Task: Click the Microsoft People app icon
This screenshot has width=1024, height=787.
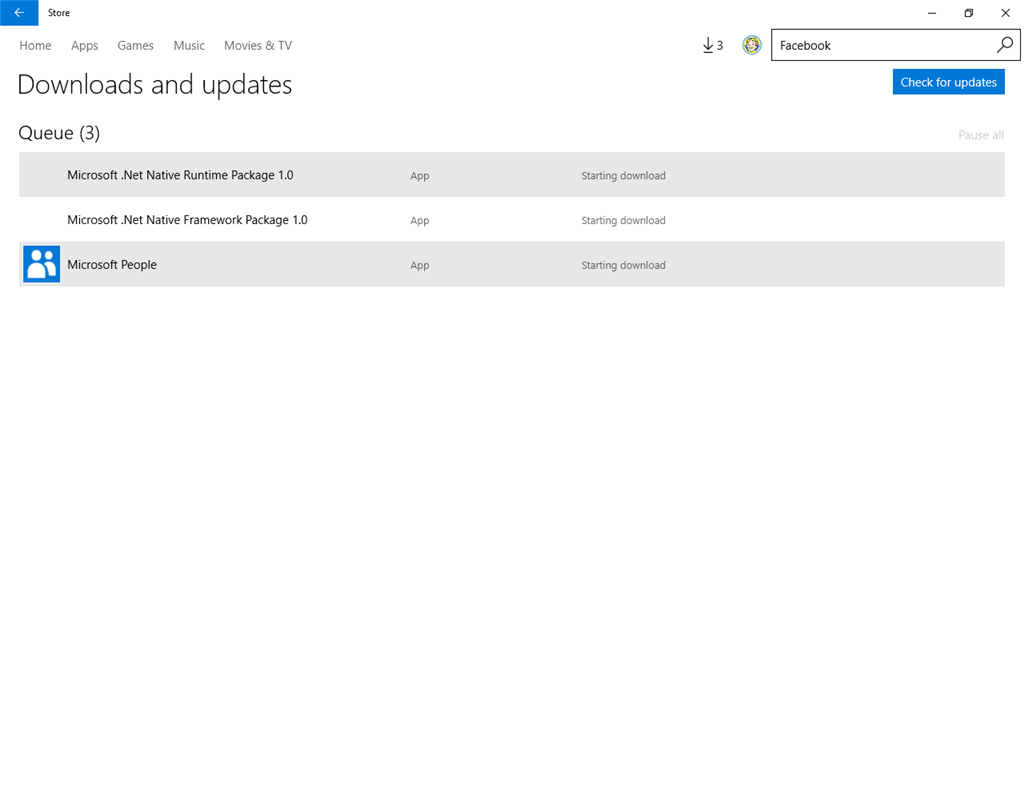Action: click(42, 264)
